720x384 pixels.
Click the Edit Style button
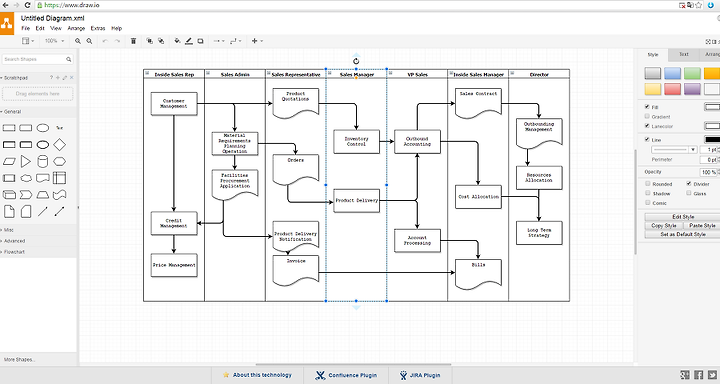click(683, 216)
